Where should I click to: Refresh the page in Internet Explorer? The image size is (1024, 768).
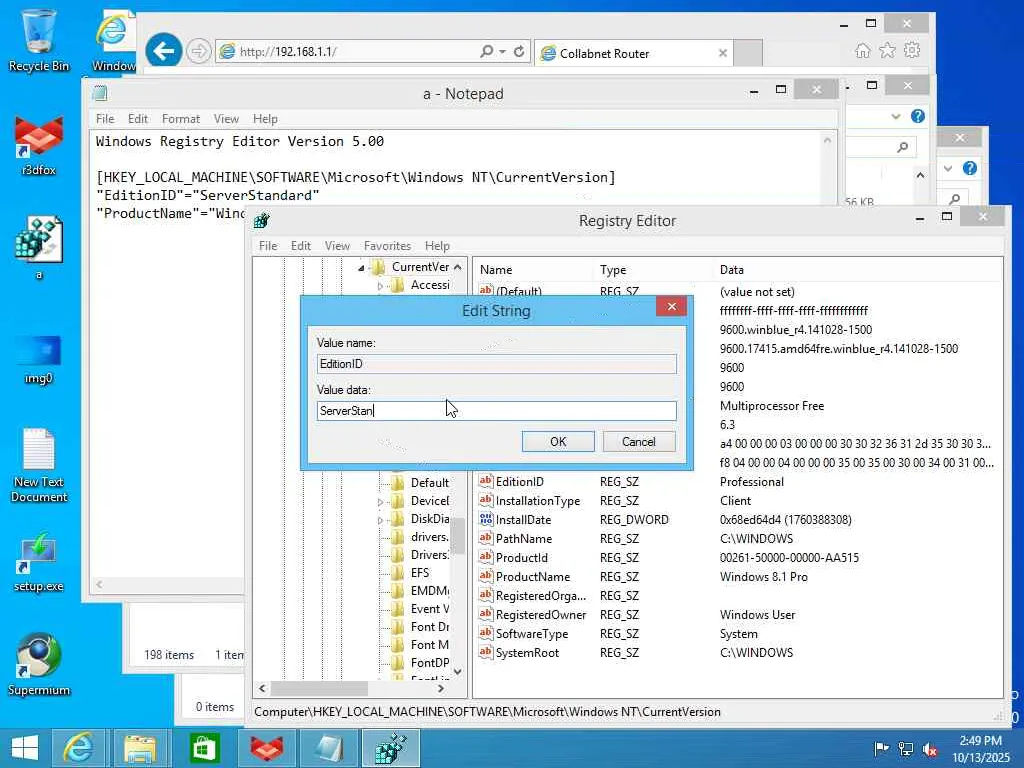519,51
